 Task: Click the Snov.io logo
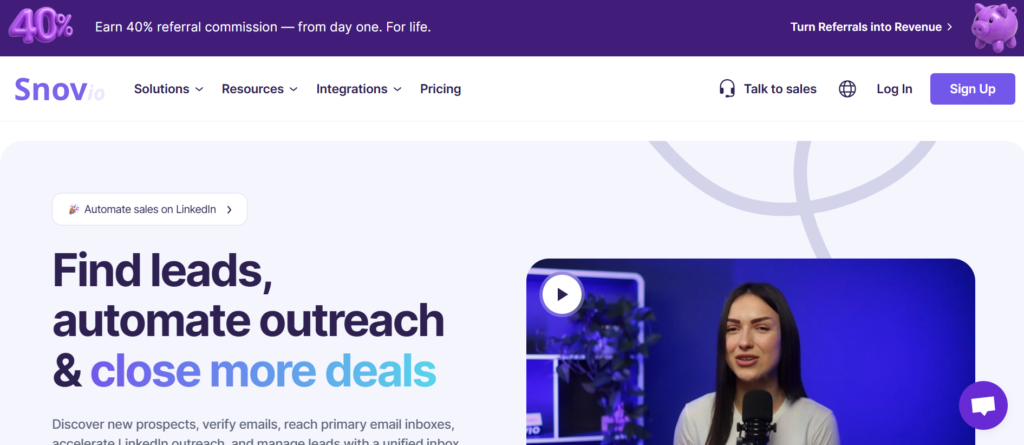(59, 90)
